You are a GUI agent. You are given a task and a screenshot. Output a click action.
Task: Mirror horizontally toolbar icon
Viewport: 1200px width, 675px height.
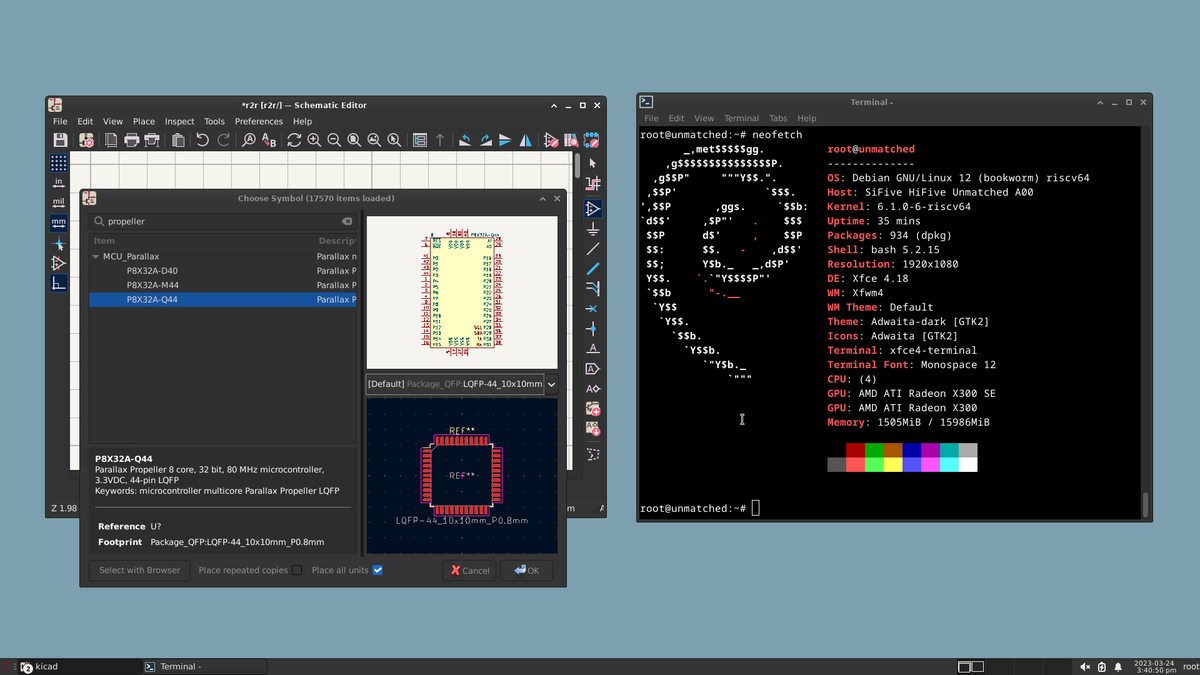[526, 141]
